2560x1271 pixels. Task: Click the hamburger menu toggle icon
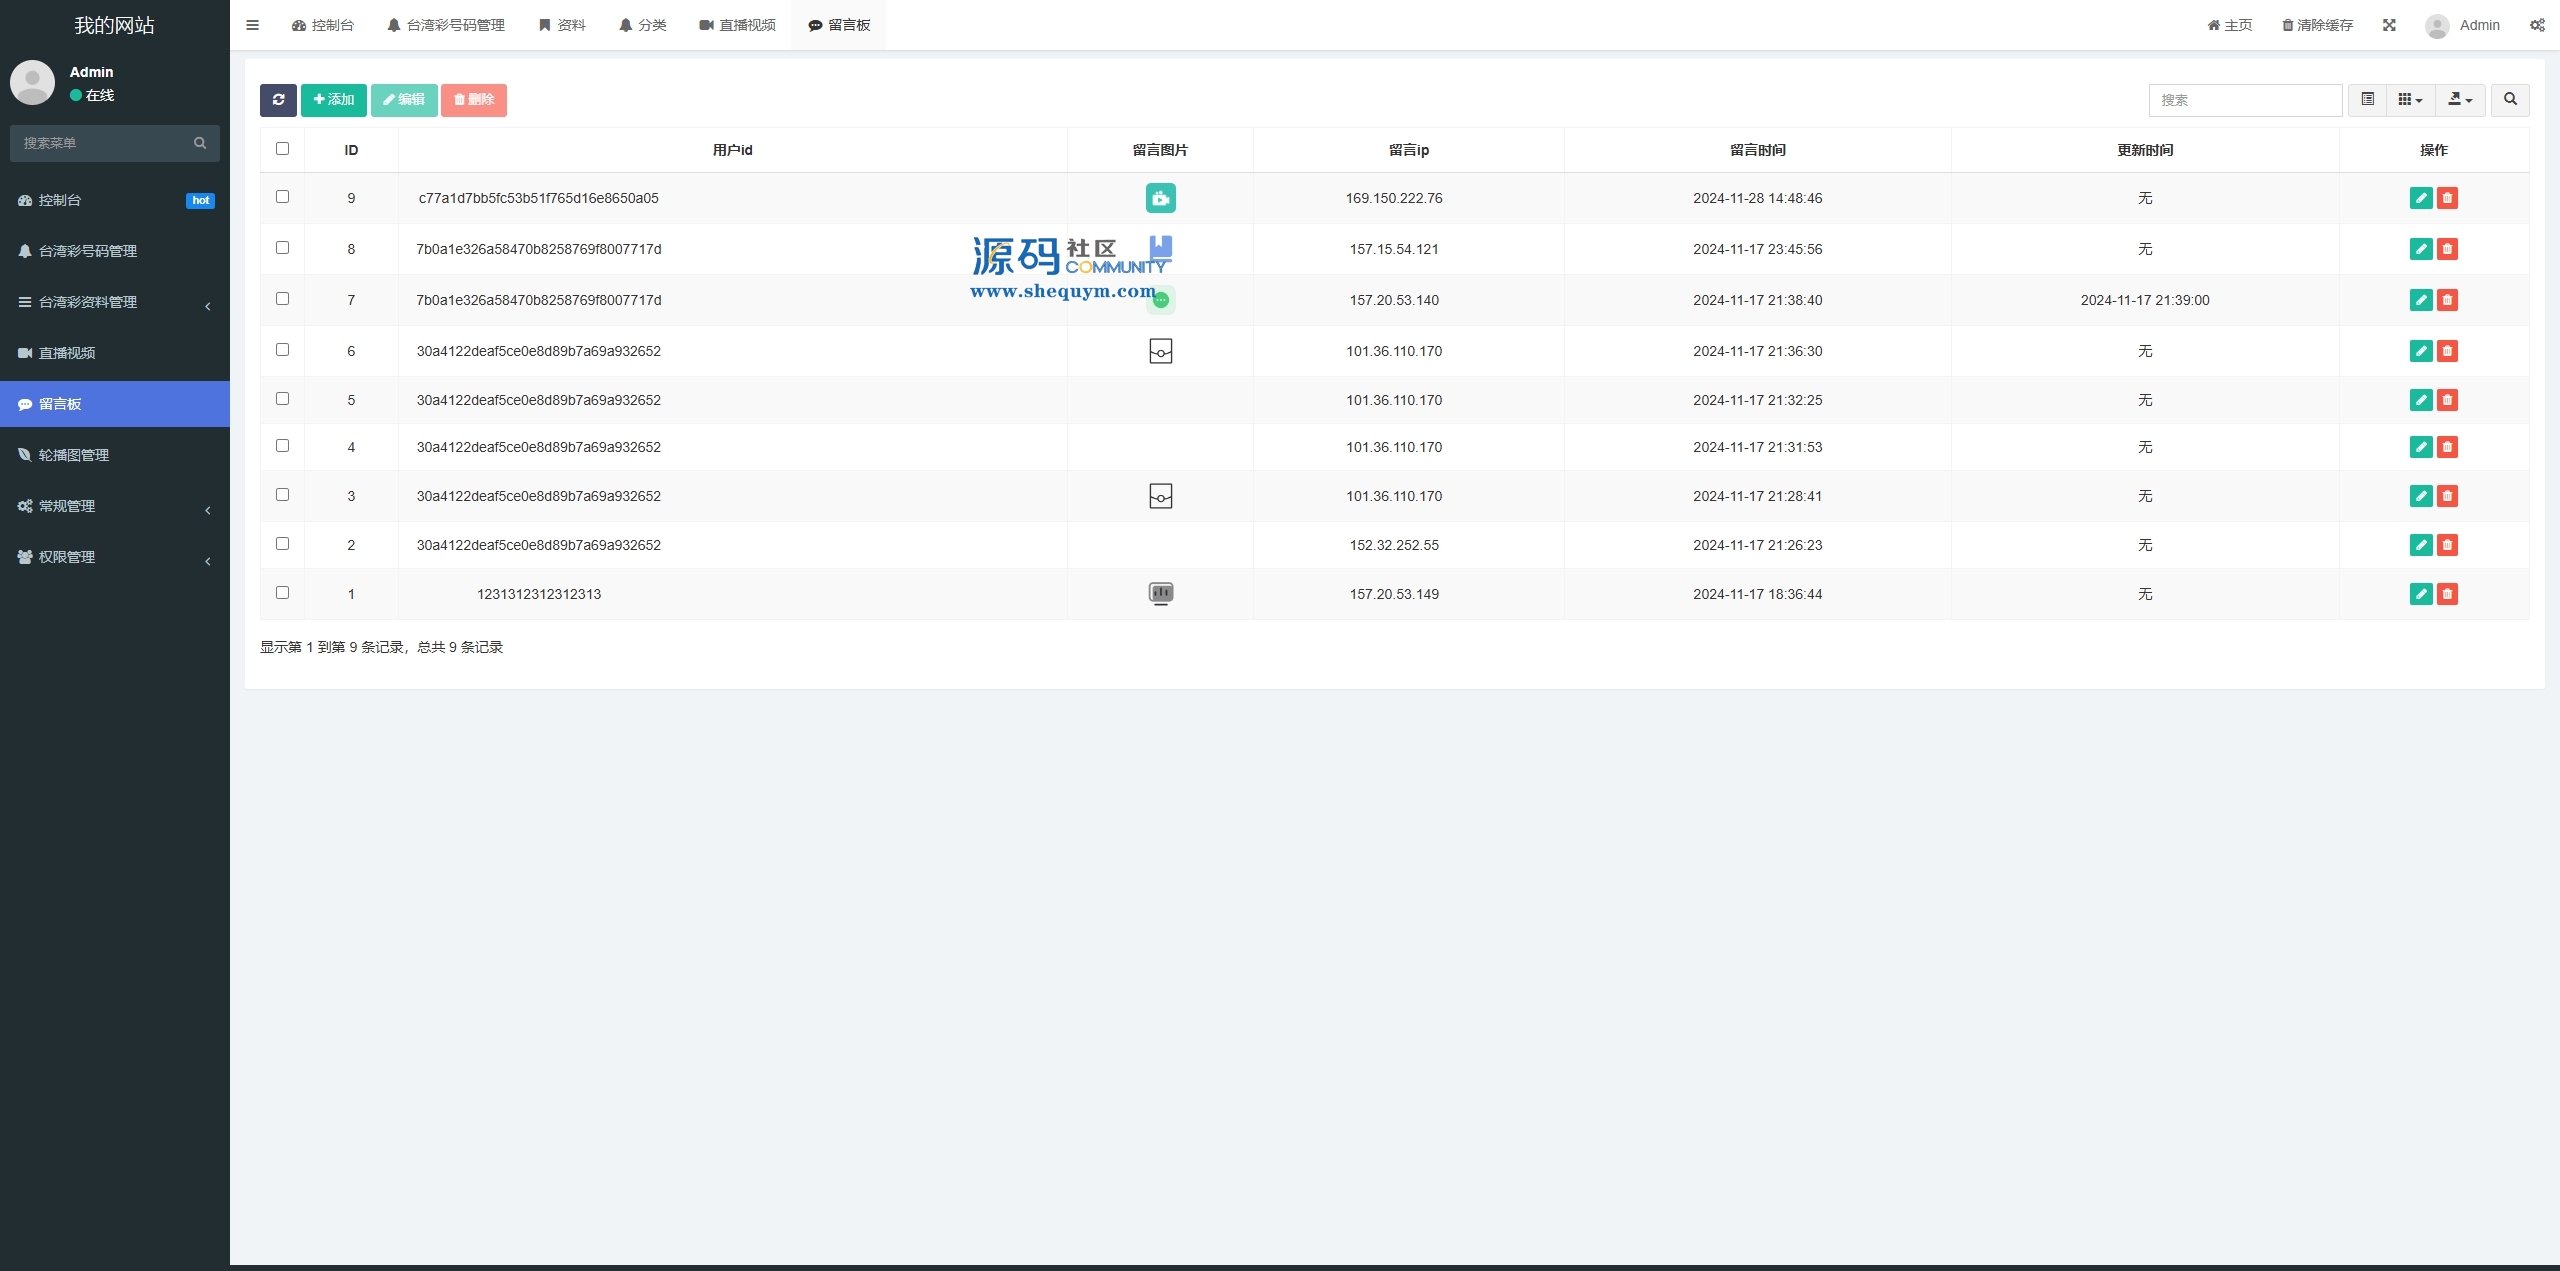point(252,25)
